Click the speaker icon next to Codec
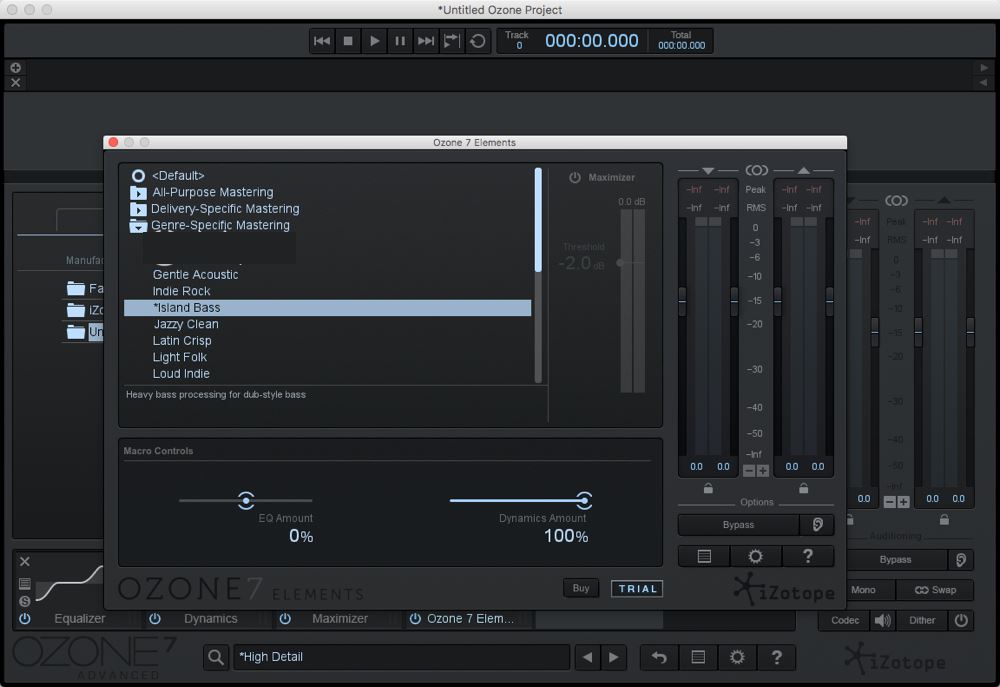Screen dimensions: 1000x687 tap(881, 620)
